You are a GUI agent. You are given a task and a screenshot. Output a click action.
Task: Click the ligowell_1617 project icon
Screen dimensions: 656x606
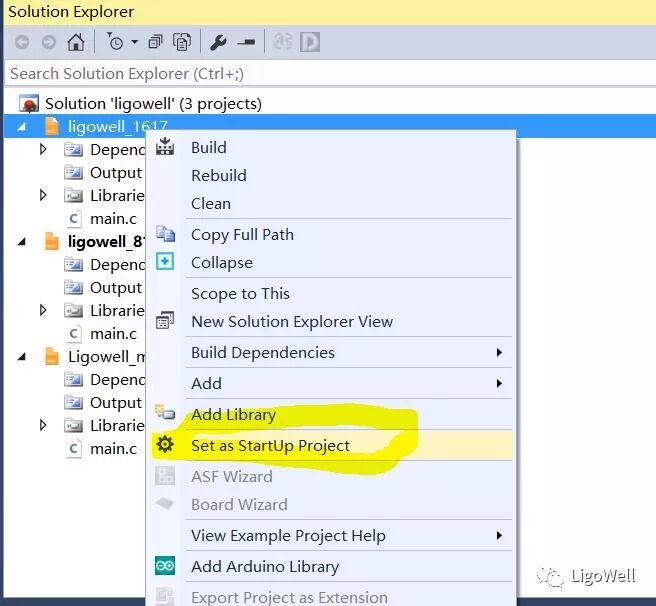[51, 126]
